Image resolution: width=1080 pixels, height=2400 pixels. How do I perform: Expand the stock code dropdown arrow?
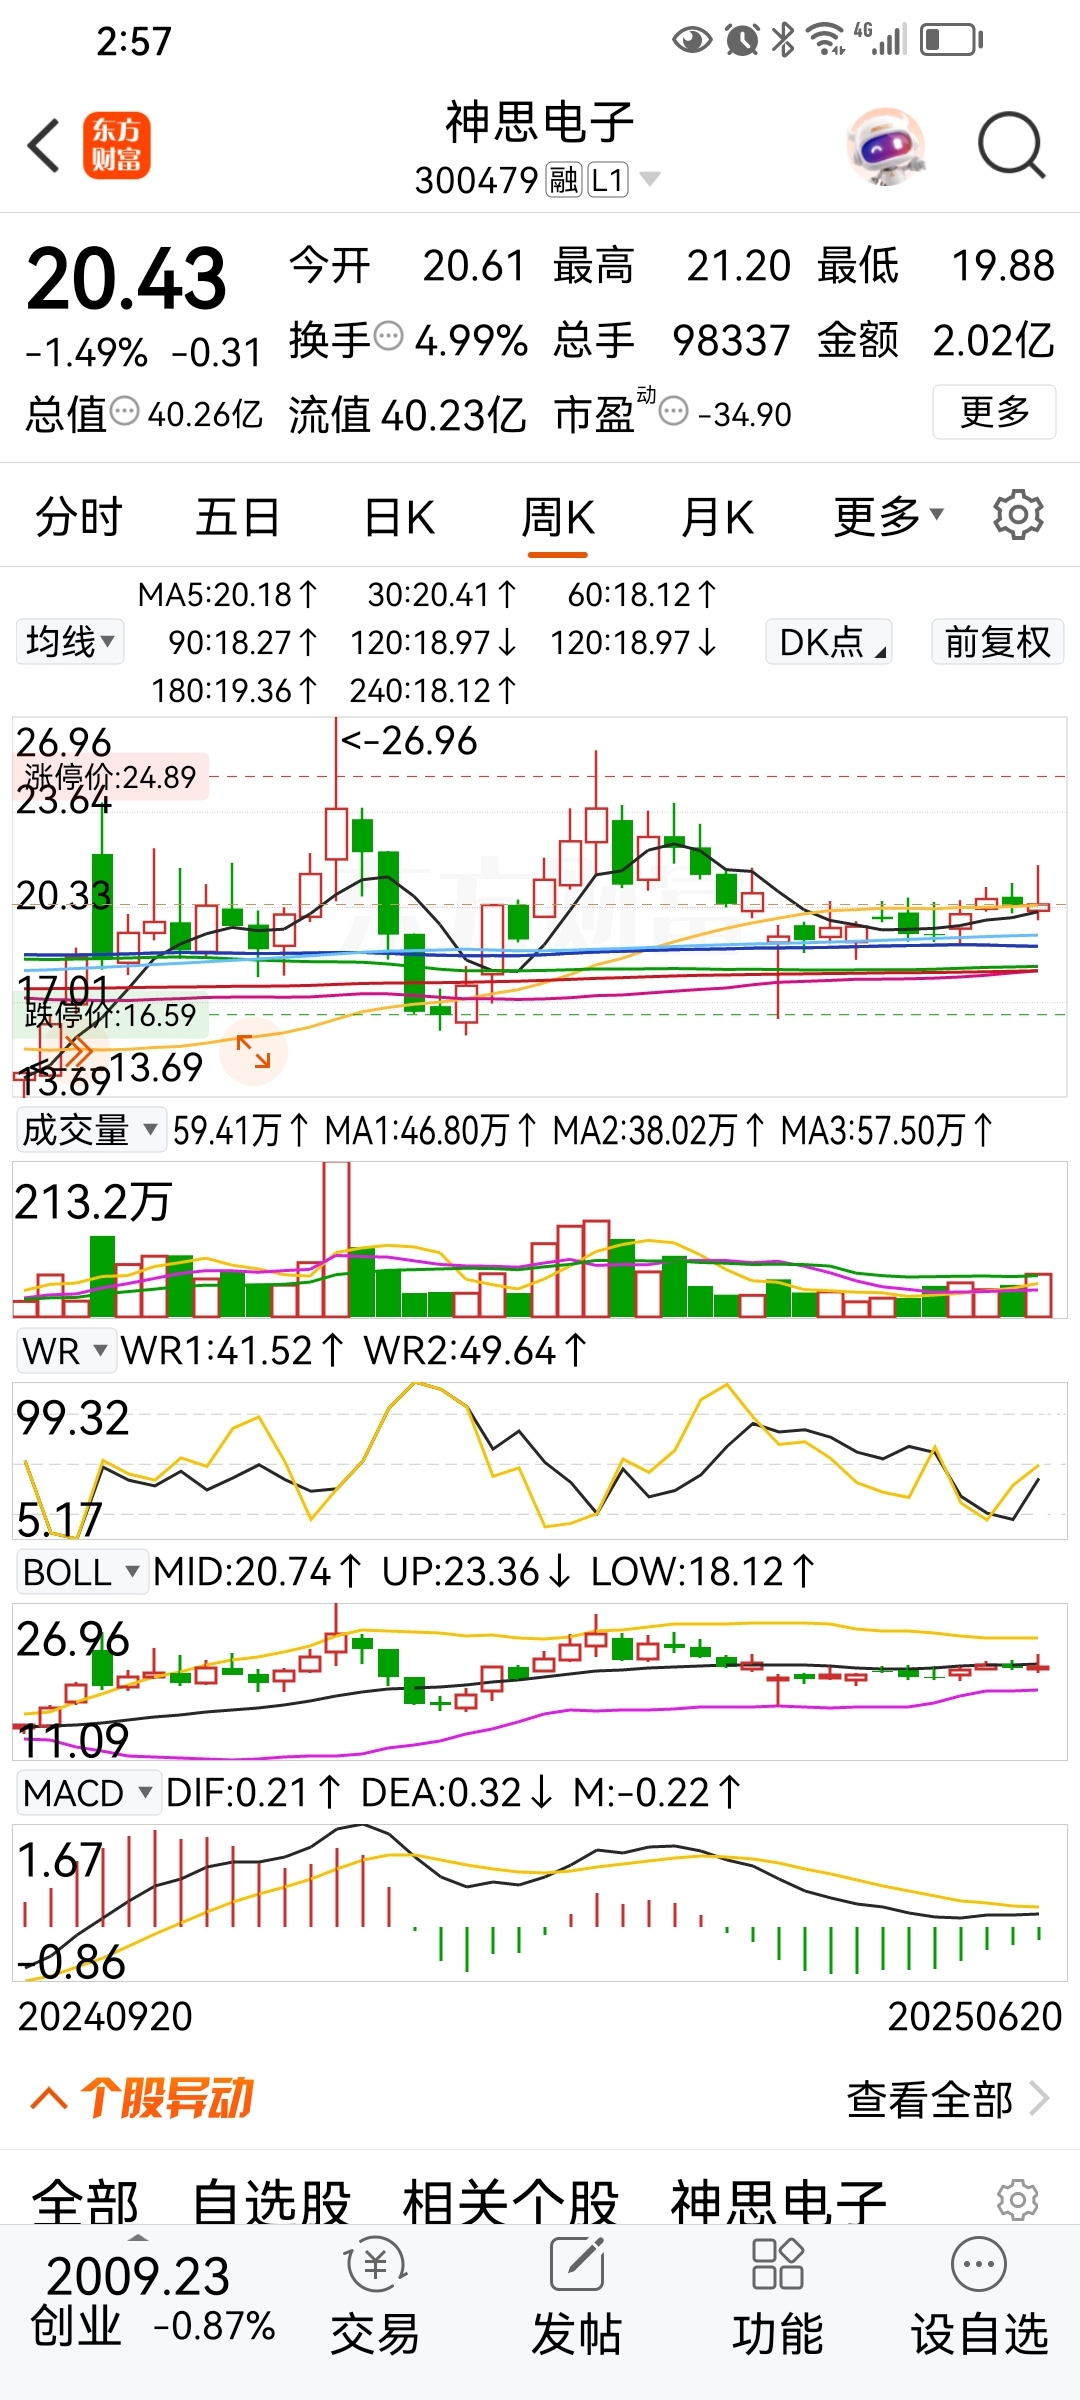pos(650,179)
